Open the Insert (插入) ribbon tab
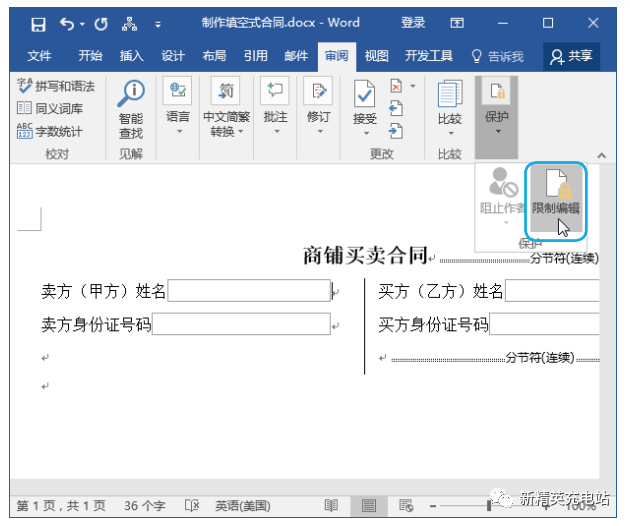The width and height of the screenshot is (630, 526). click(131, 56)
